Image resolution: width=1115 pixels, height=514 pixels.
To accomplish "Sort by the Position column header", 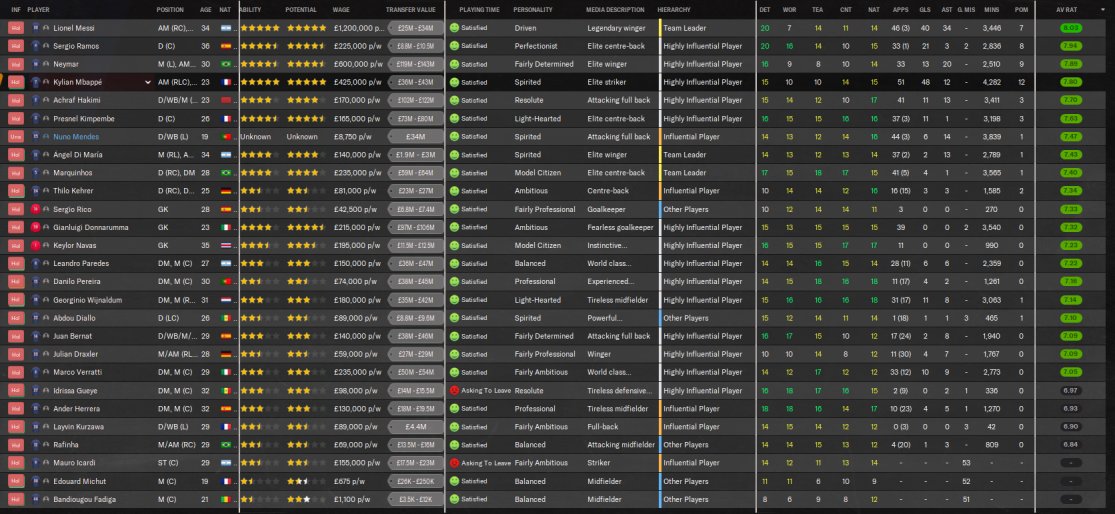I will [171, 10].
